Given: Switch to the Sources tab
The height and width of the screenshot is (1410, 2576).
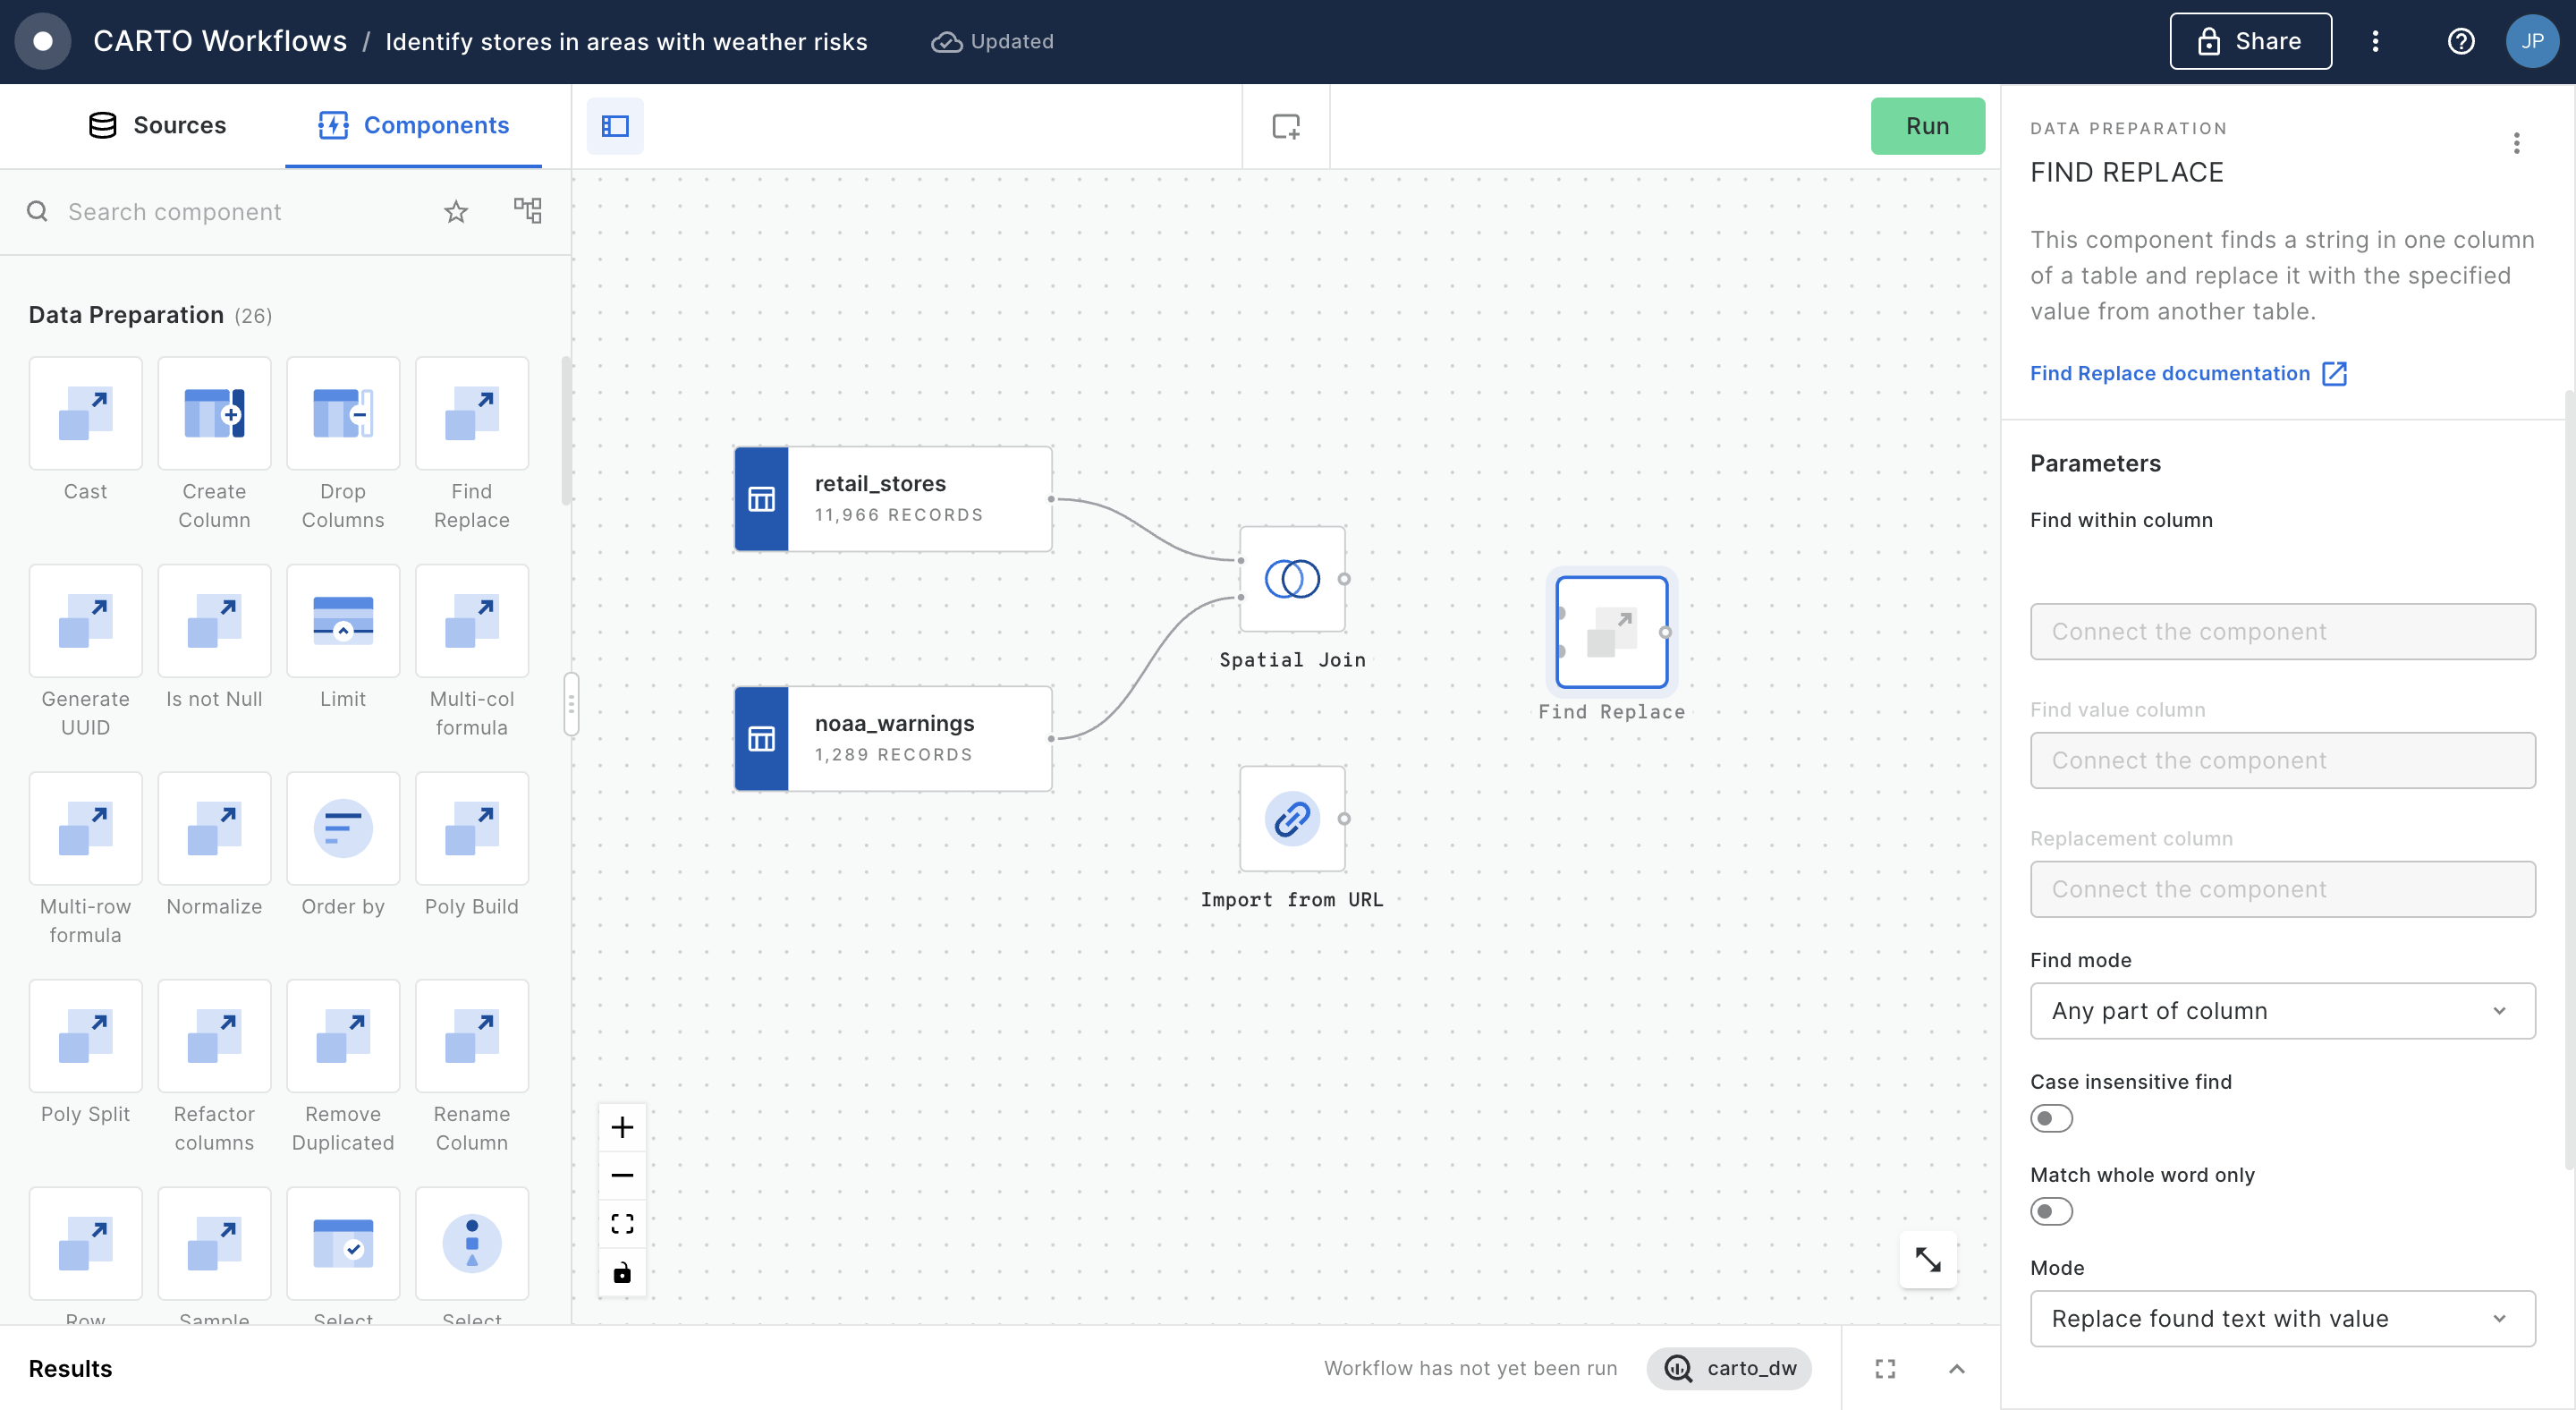Looking at the screenshot, I should 157,125.
